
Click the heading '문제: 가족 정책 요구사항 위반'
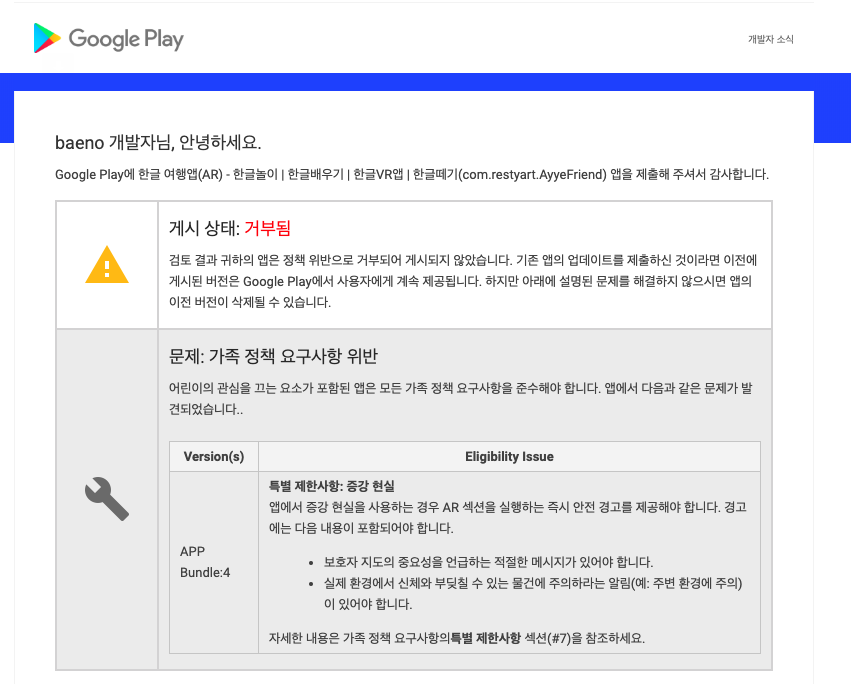coord(273,356)
